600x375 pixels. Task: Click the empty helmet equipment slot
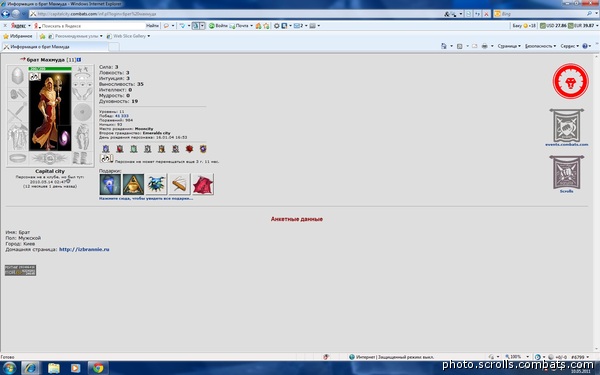[x=17, y=76]
